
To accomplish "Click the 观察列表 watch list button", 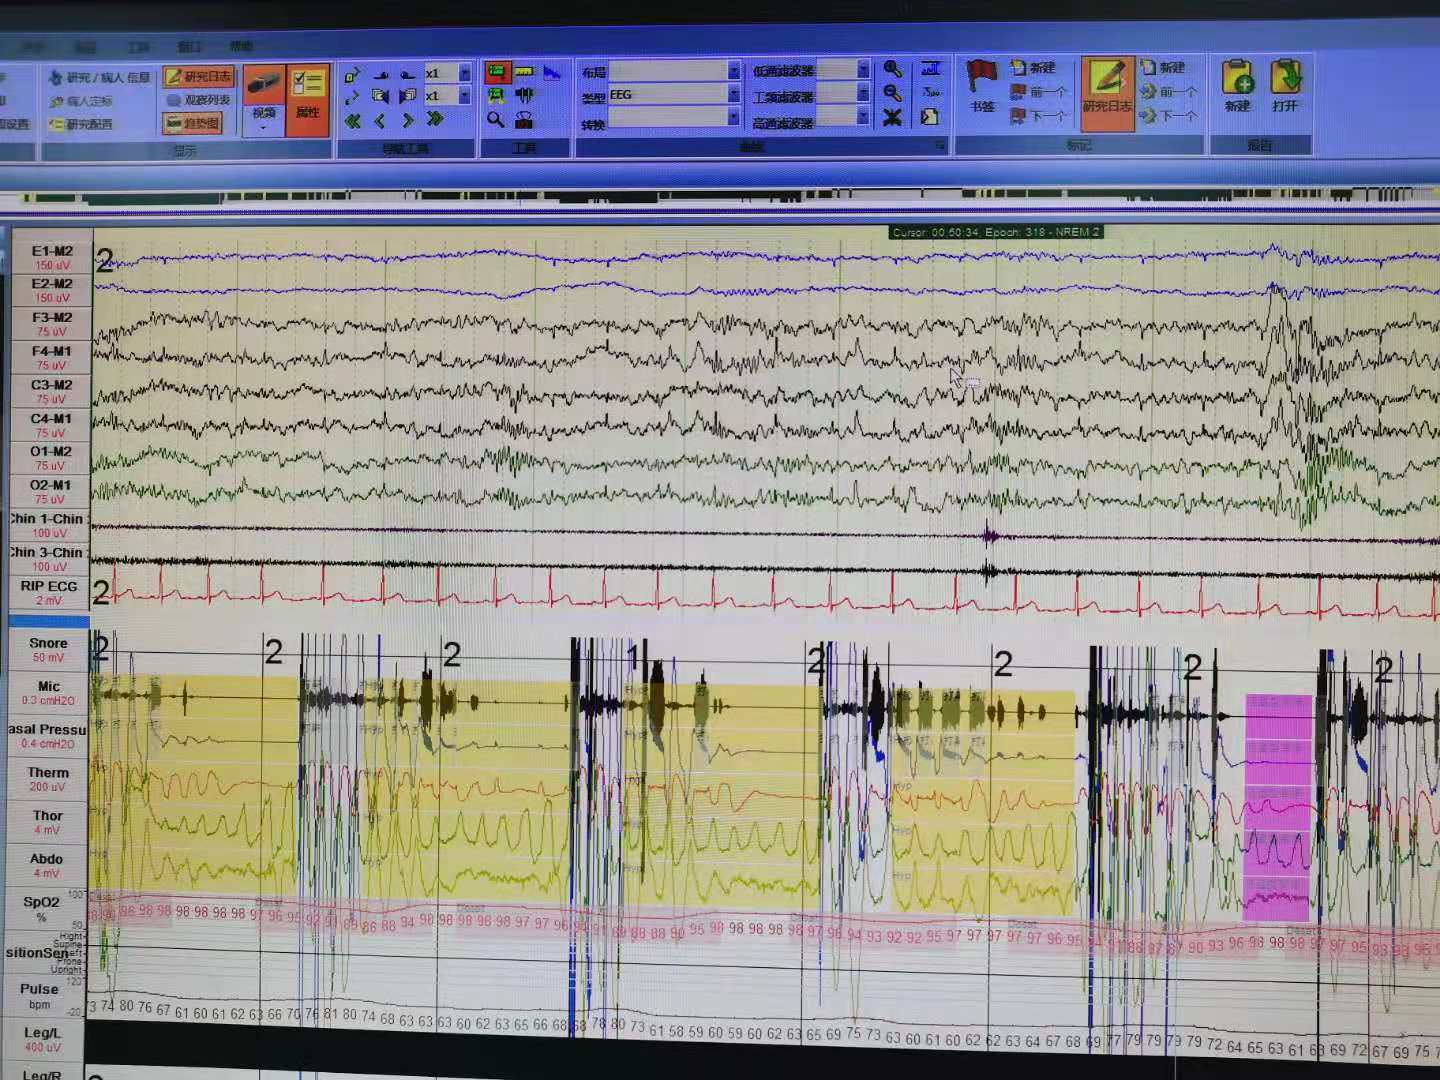I will coord(199,100).
